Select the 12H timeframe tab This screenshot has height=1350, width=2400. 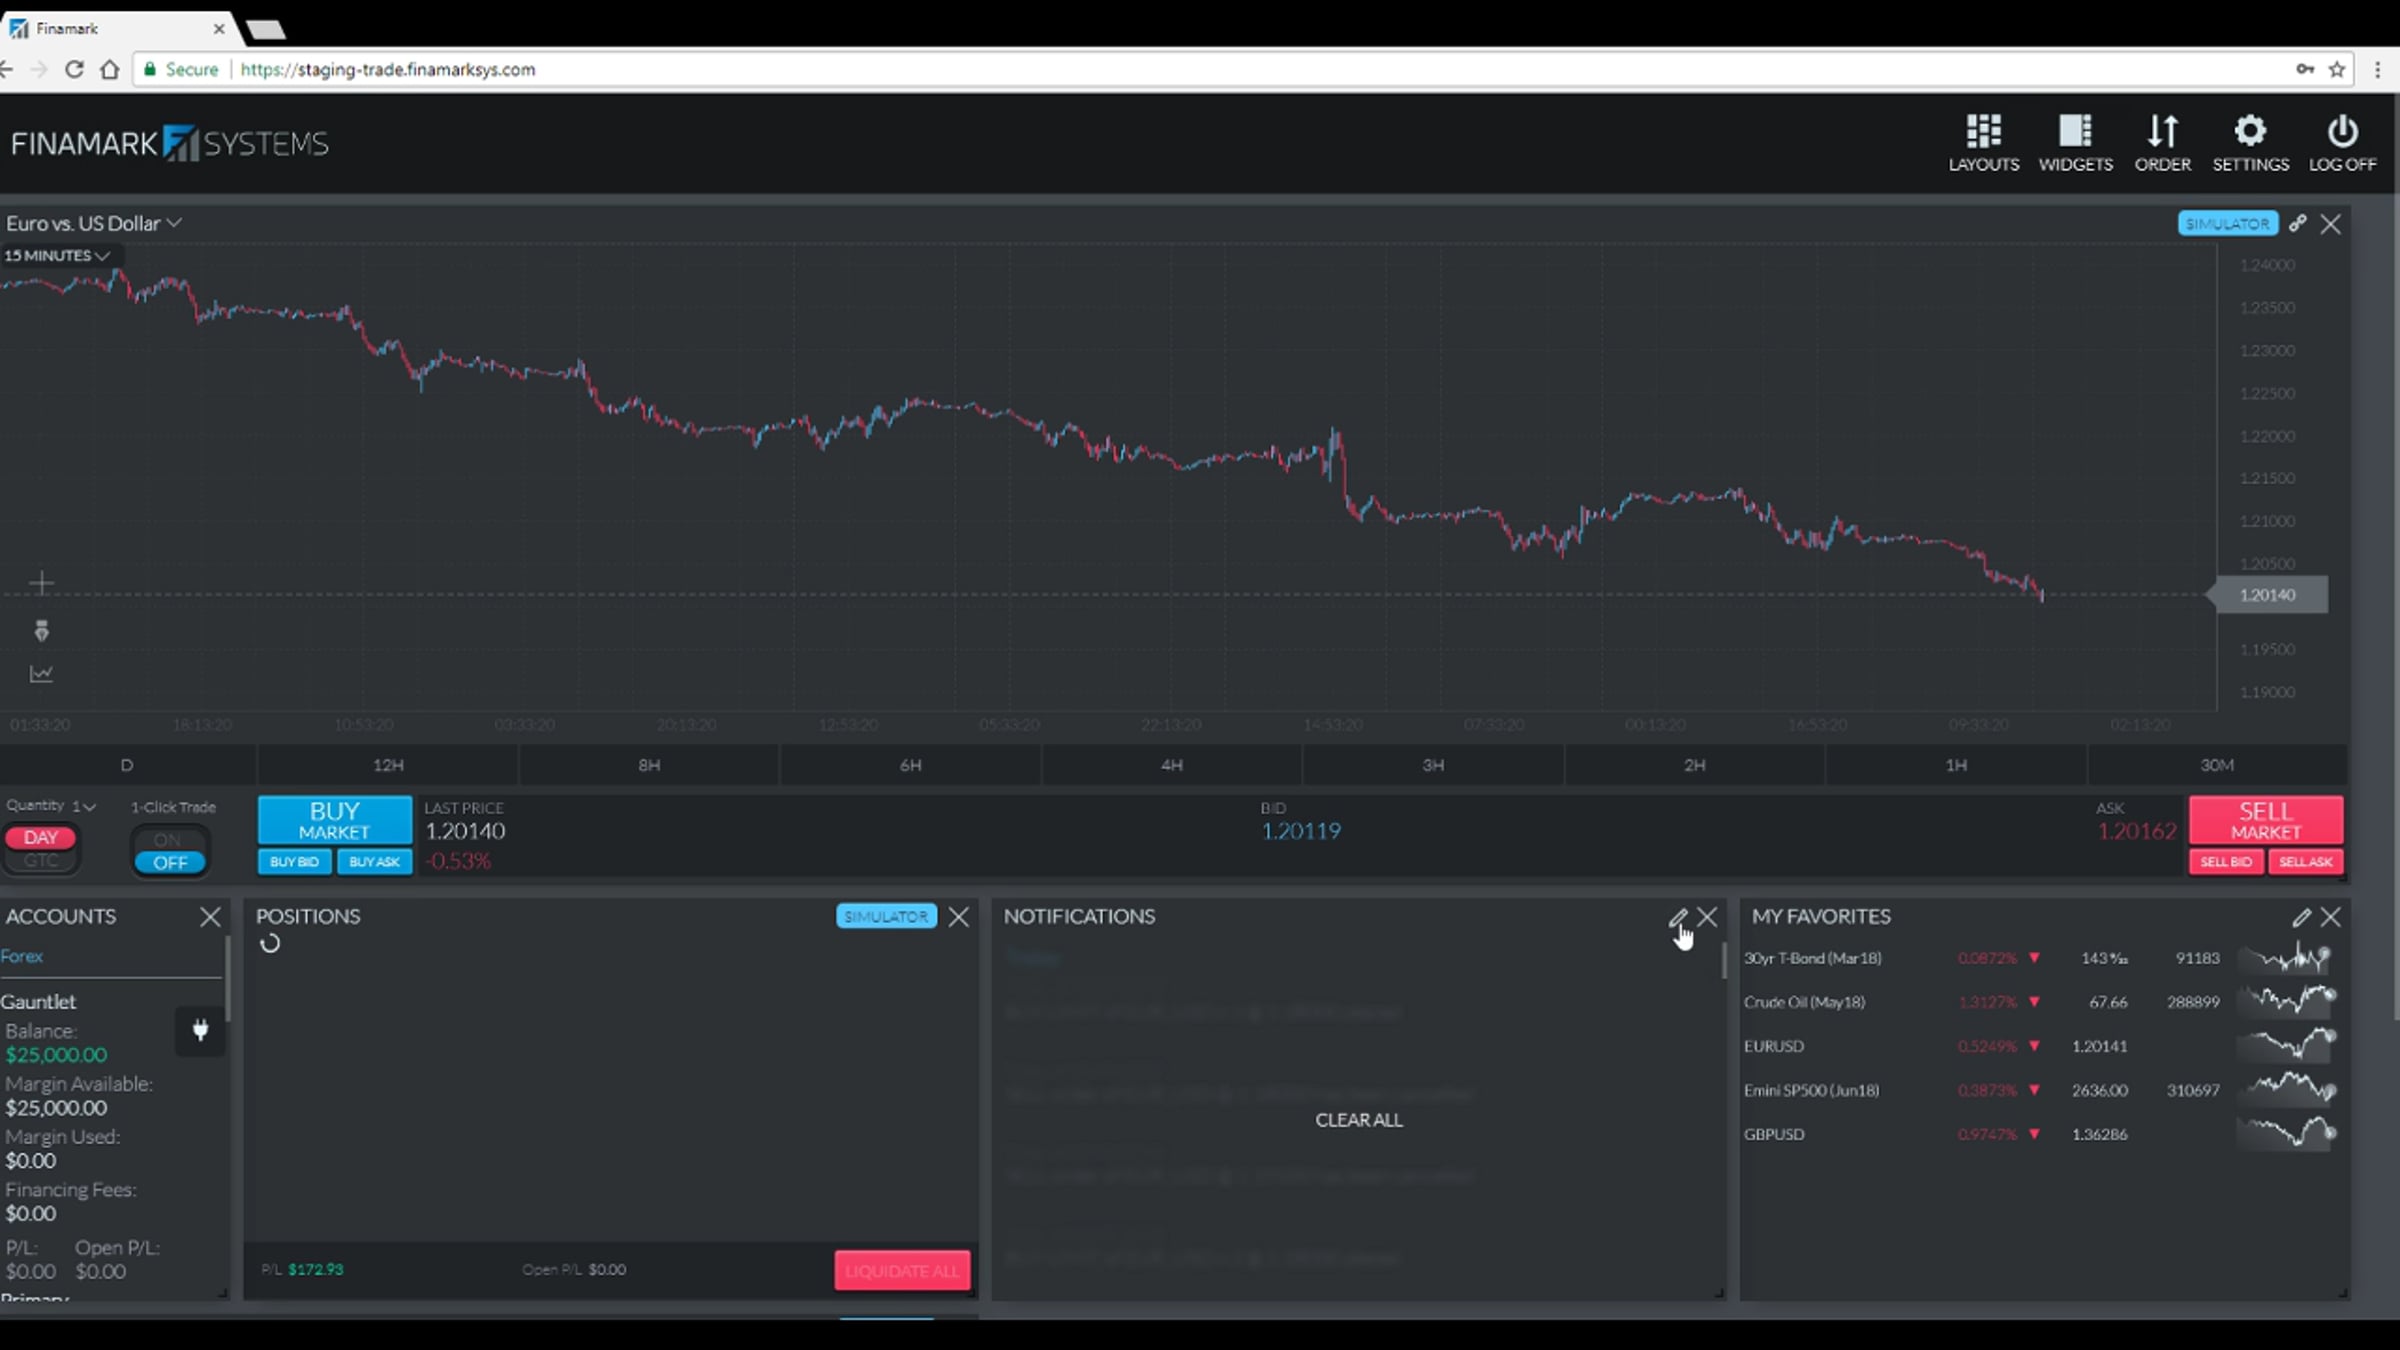[x=388, y=765]
